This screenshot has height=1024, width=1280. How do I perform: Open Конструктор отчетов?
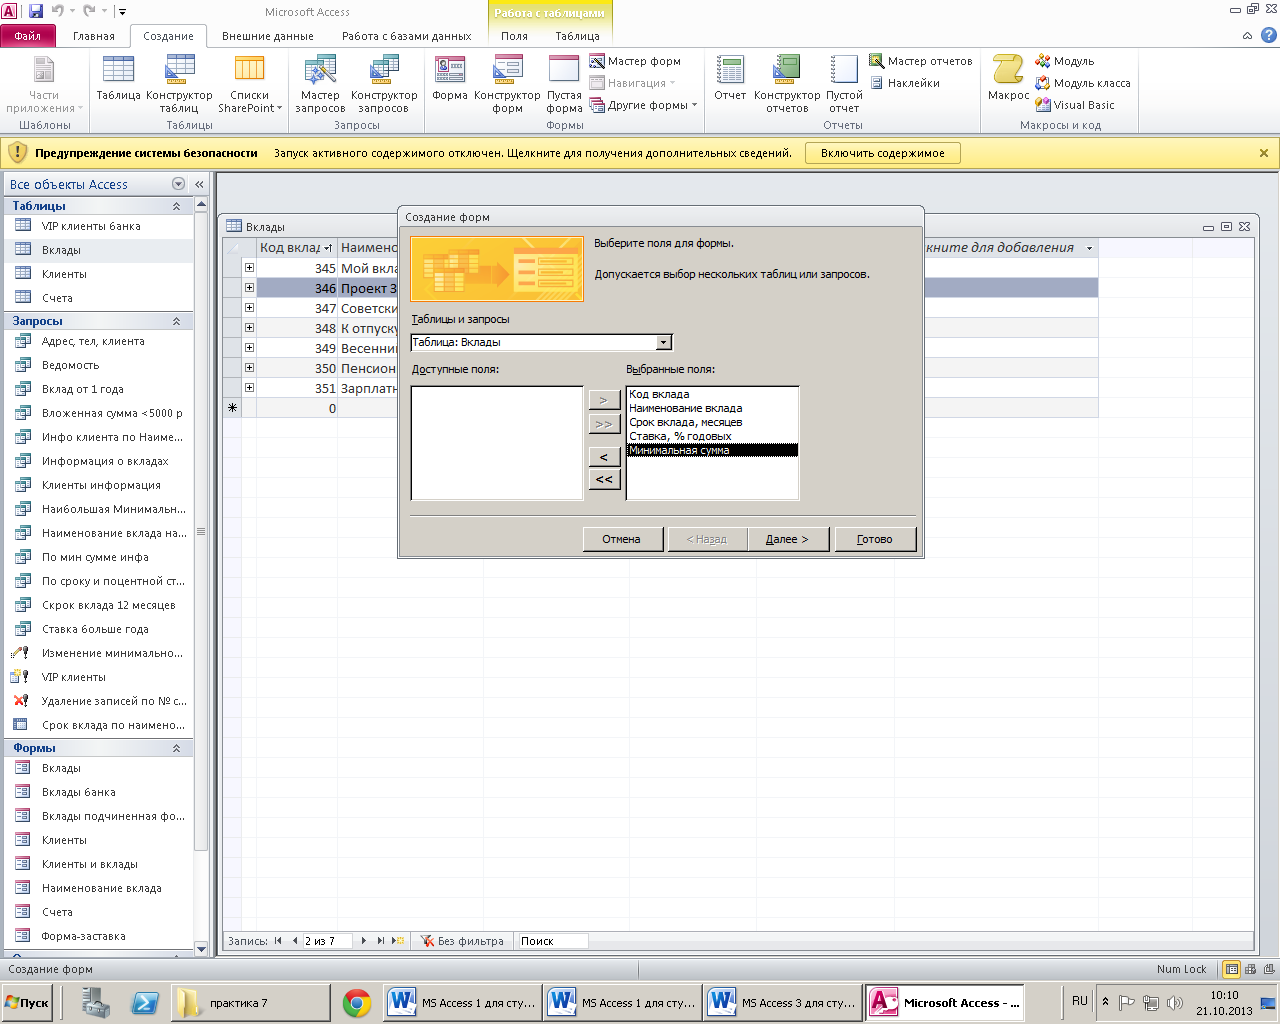click(787, 84)
